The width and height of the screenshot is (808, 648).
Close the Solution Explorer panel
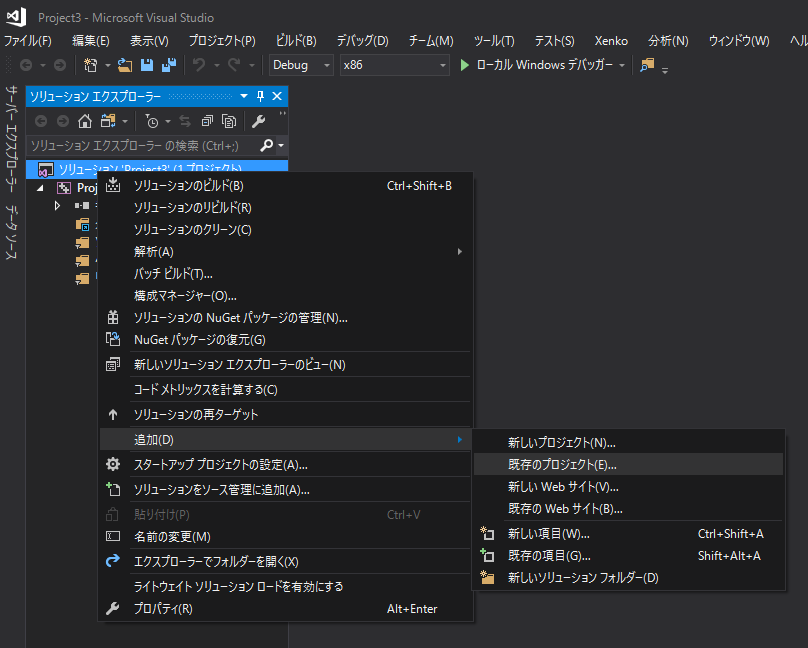[x=277, y=96]
